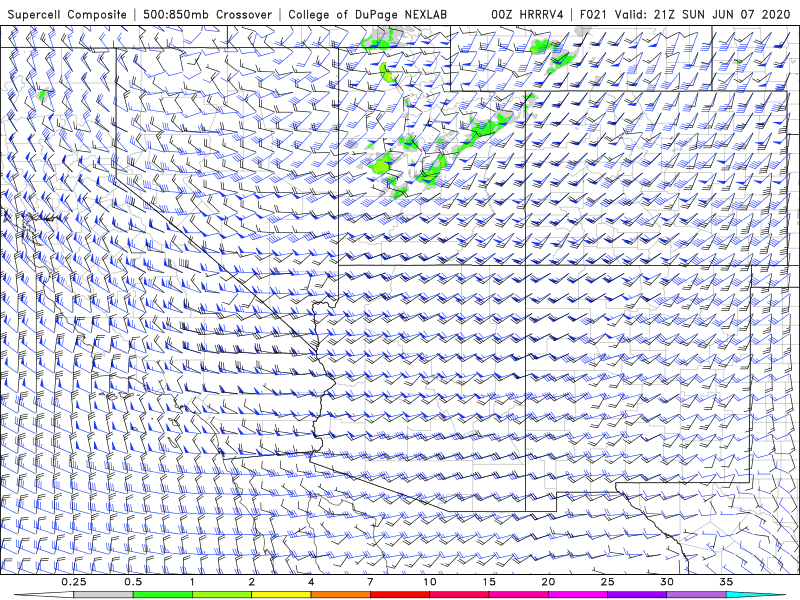This screenshot has width=800, height=600.
Task: Click the colorbar label "35"
Action: pos(726,582)
